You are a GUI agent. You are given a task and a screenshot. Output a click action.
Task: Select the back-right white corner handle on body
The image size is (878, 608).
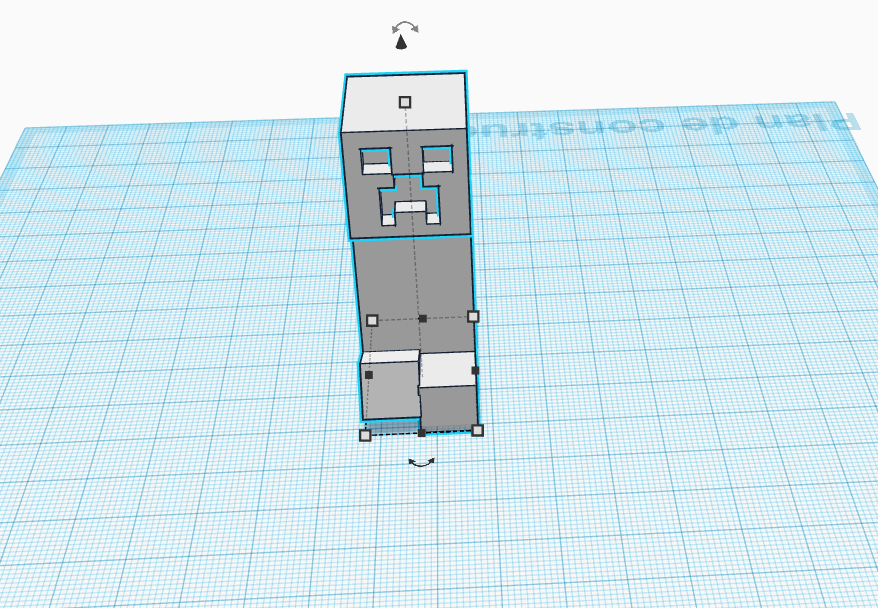[x=473, y=316]
